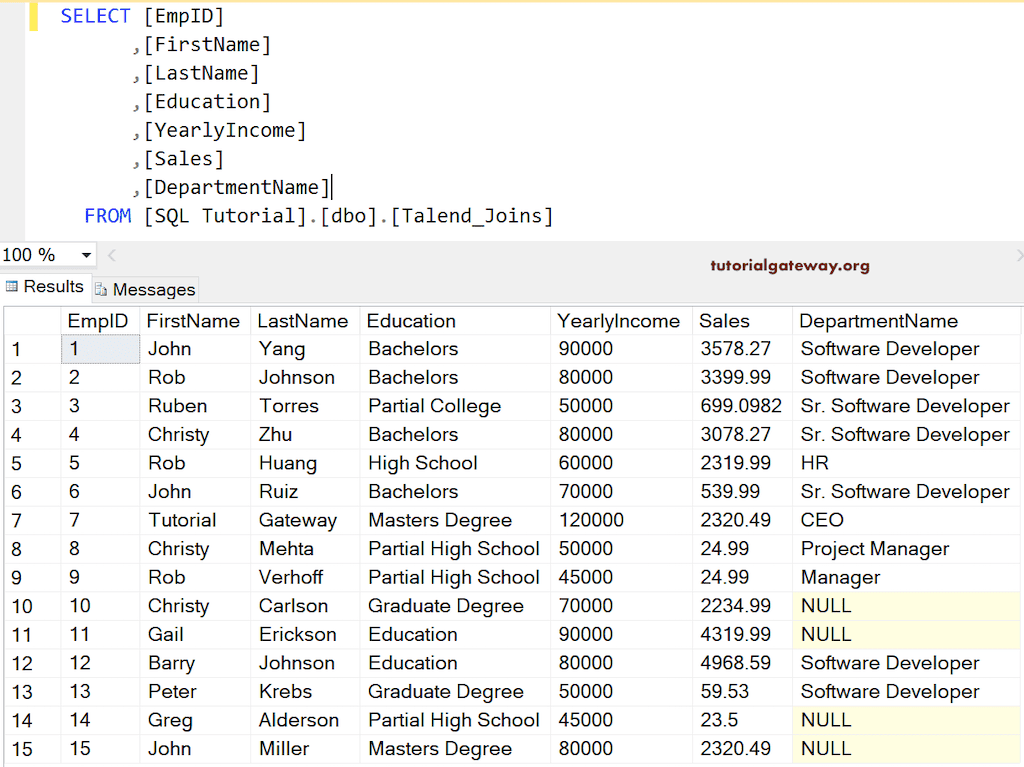Screen dimensions: 1024x767
Task: Click the 'Zhu' LastName cell
Action: (x=305, y=434)
